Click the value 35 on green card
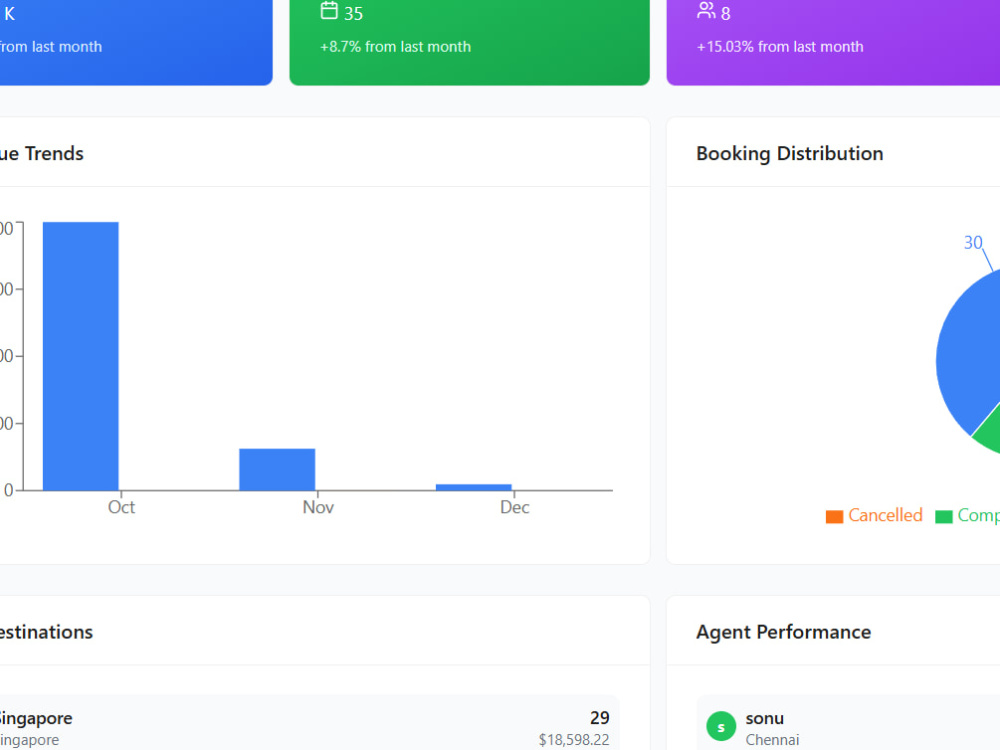This screenshot has height=750, width=1000. [353, 13]
